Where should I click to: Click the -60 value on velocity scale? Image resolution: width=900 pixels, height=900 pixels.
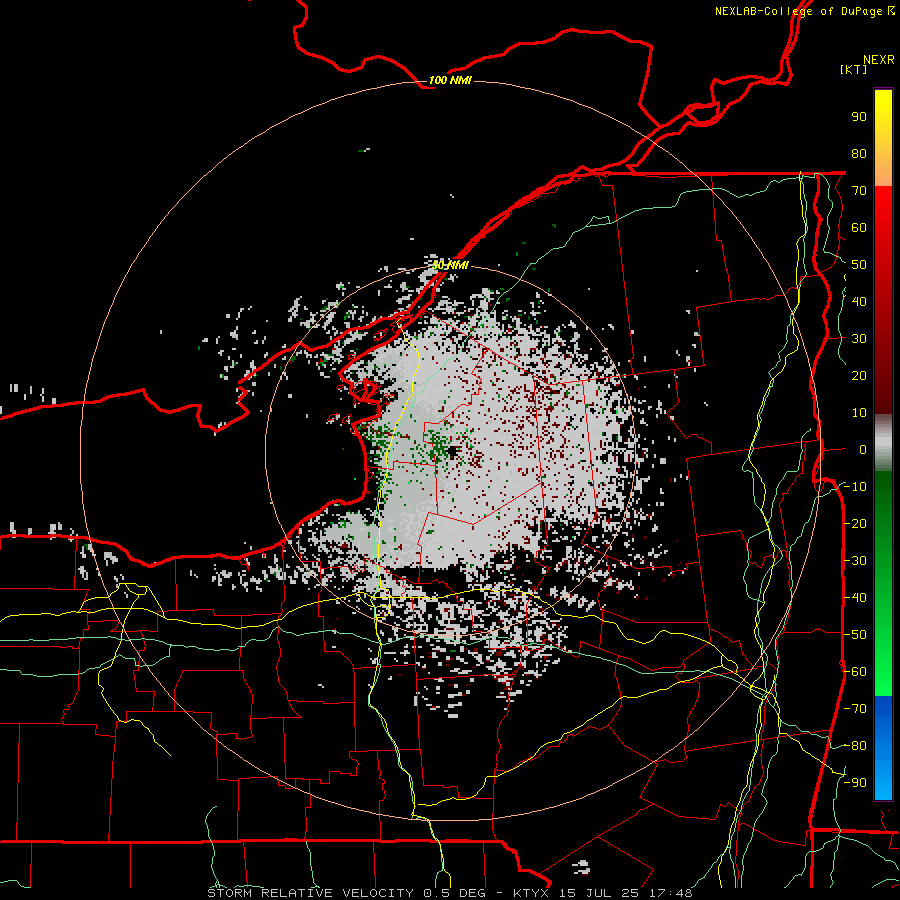855,672
